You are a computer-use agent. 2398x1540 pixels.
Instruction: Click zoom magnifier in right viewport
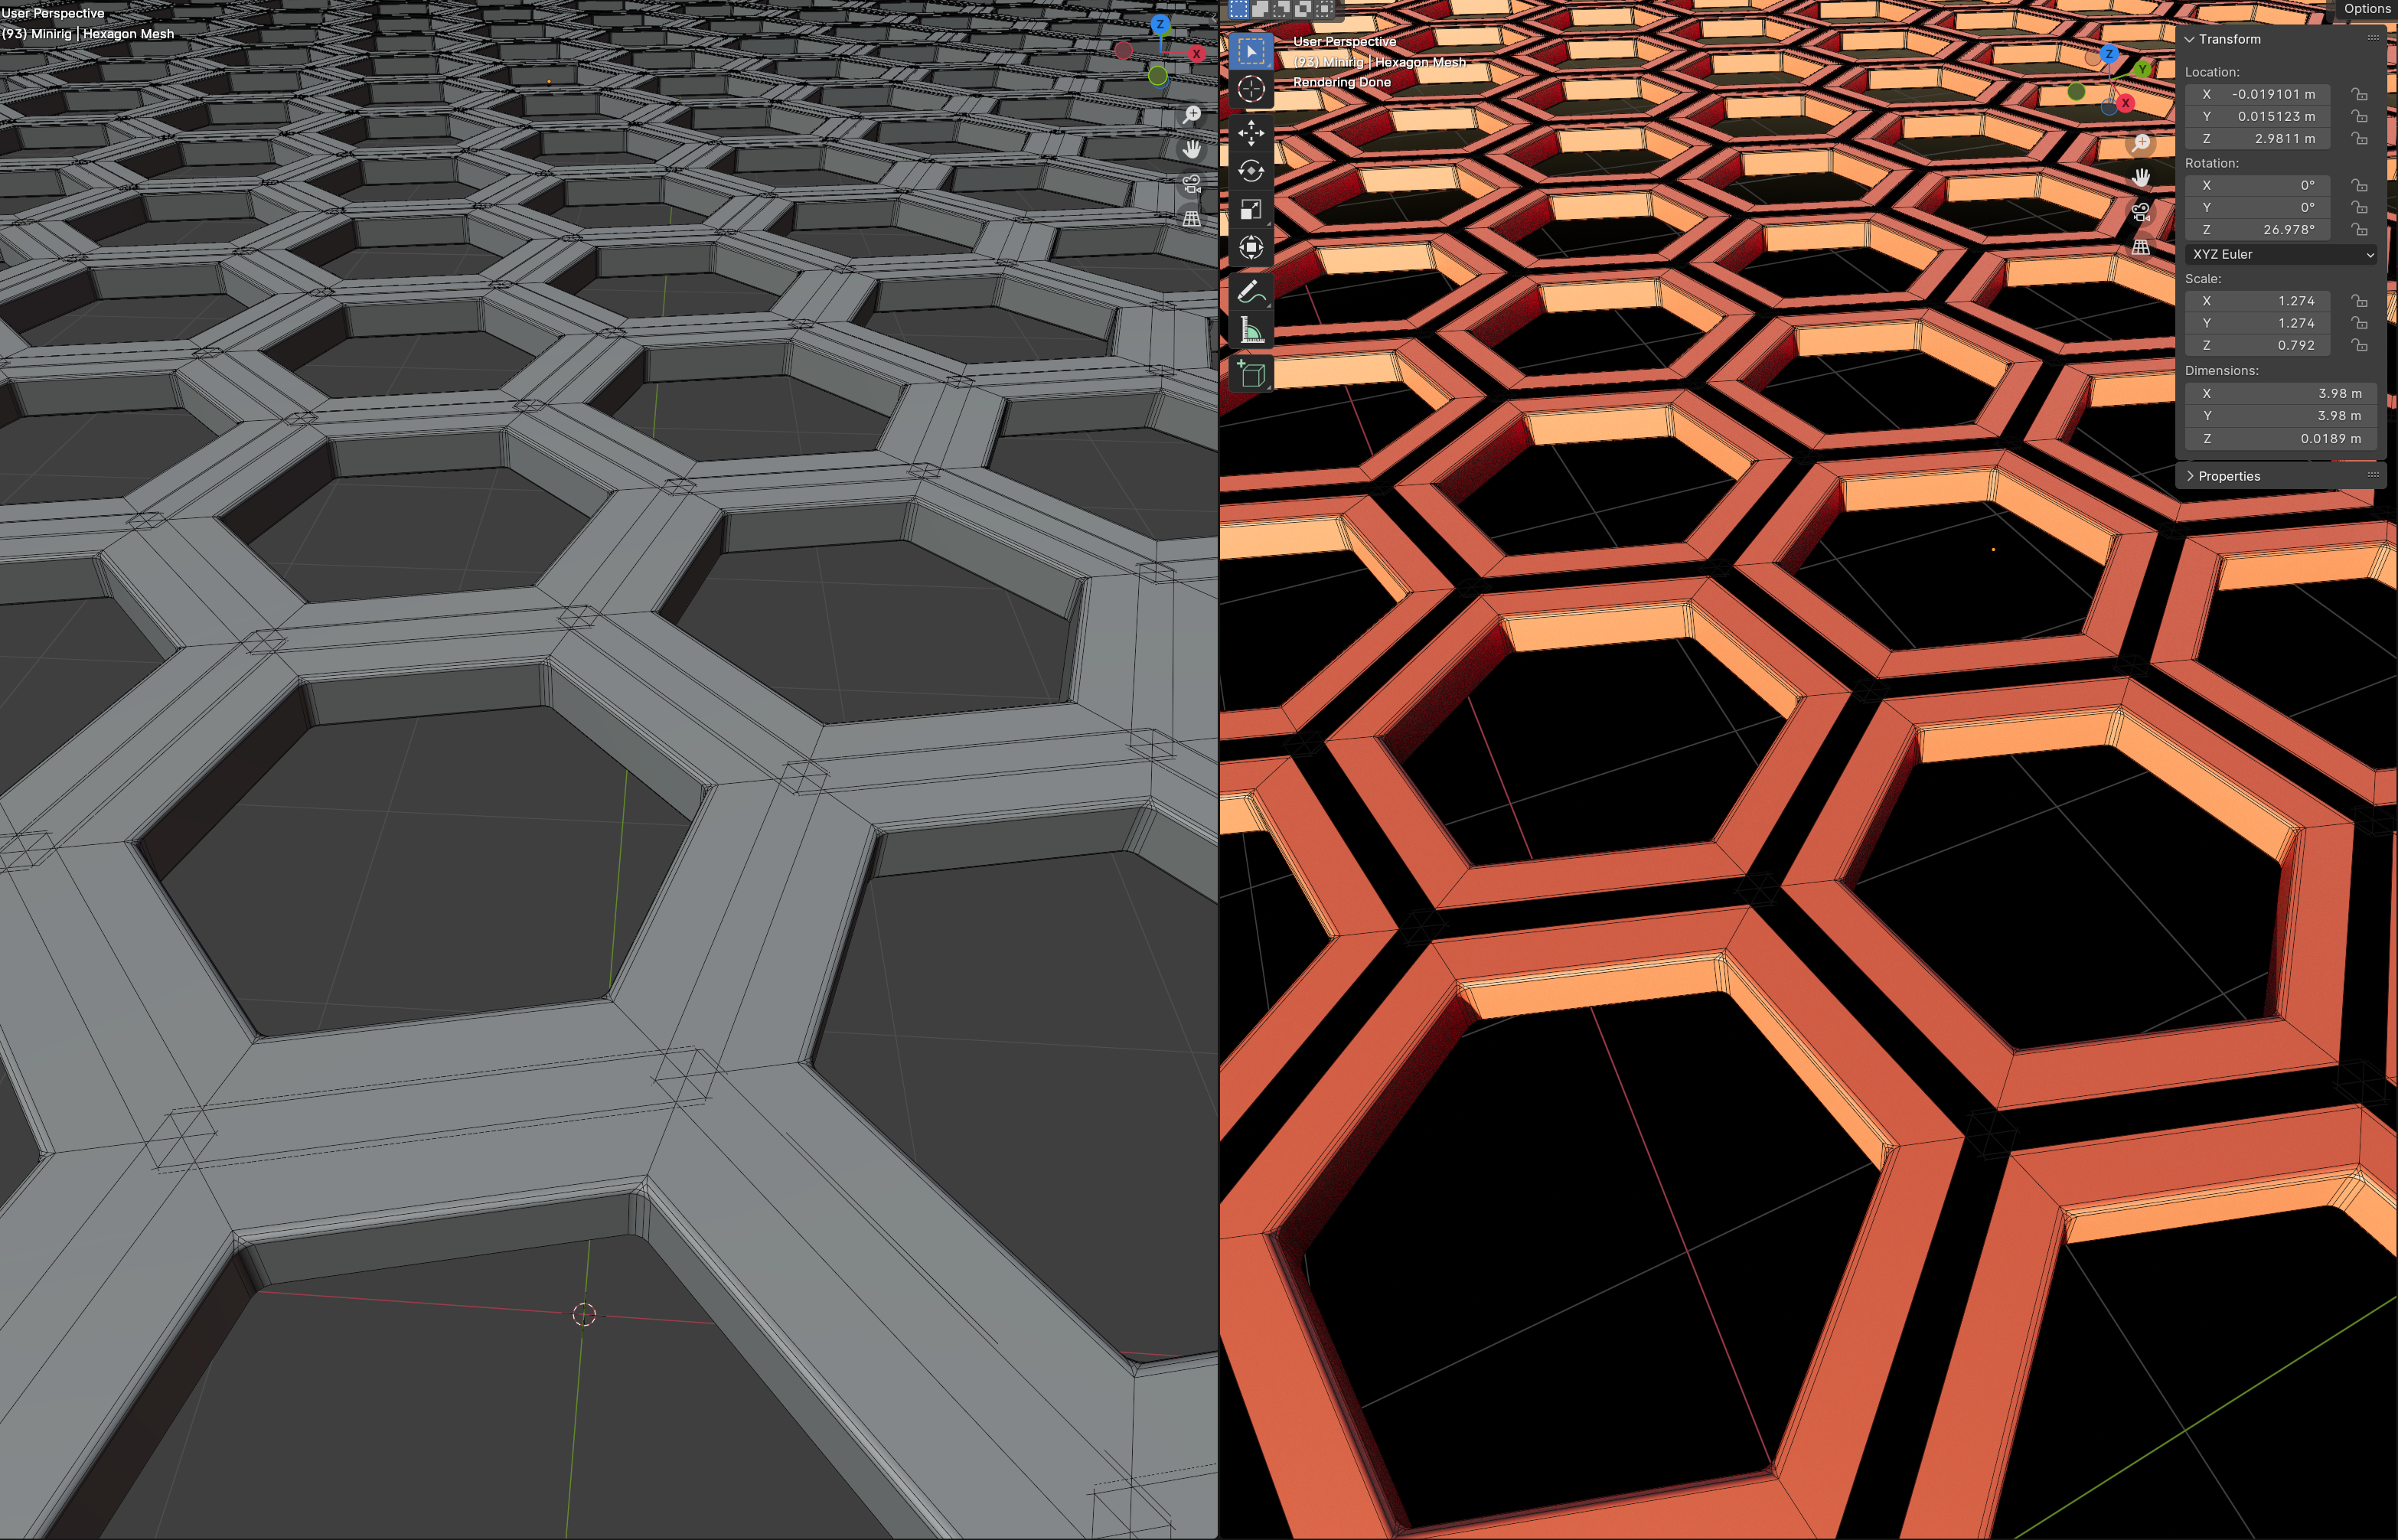(x=2140, y=144)
